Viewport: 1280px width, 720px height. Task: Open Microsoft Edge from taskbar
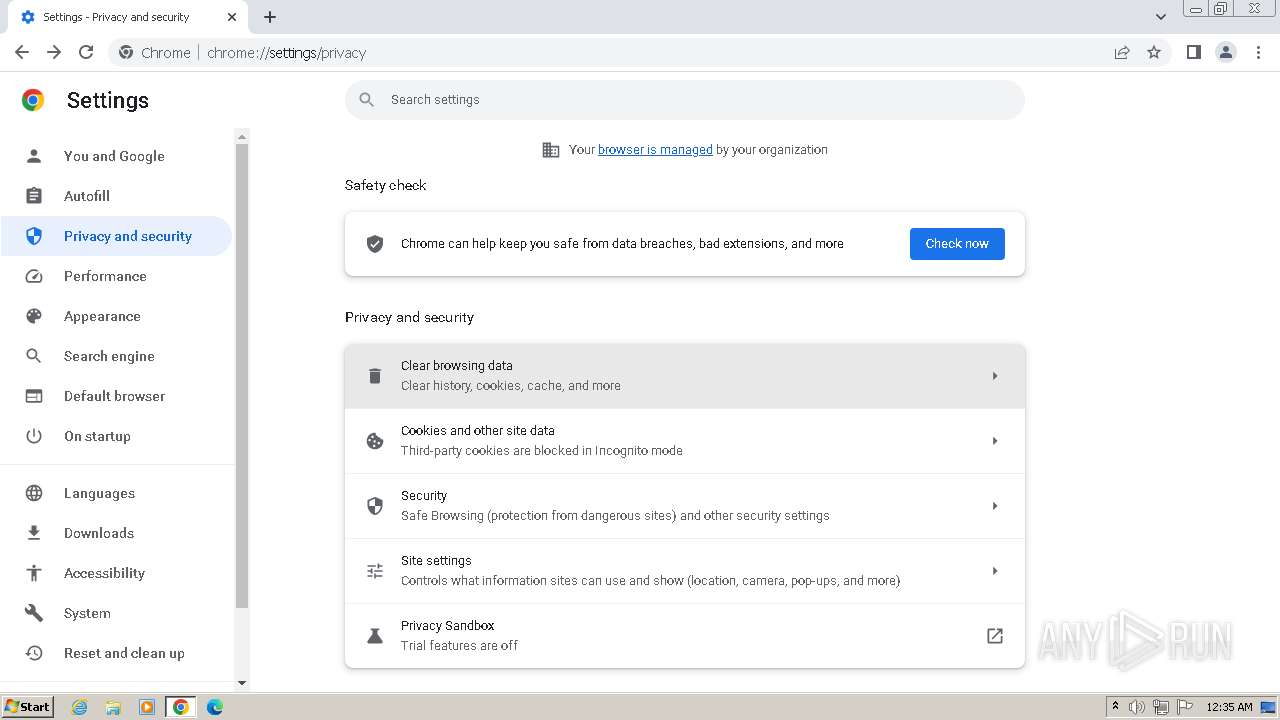click(x=215, y=707)
